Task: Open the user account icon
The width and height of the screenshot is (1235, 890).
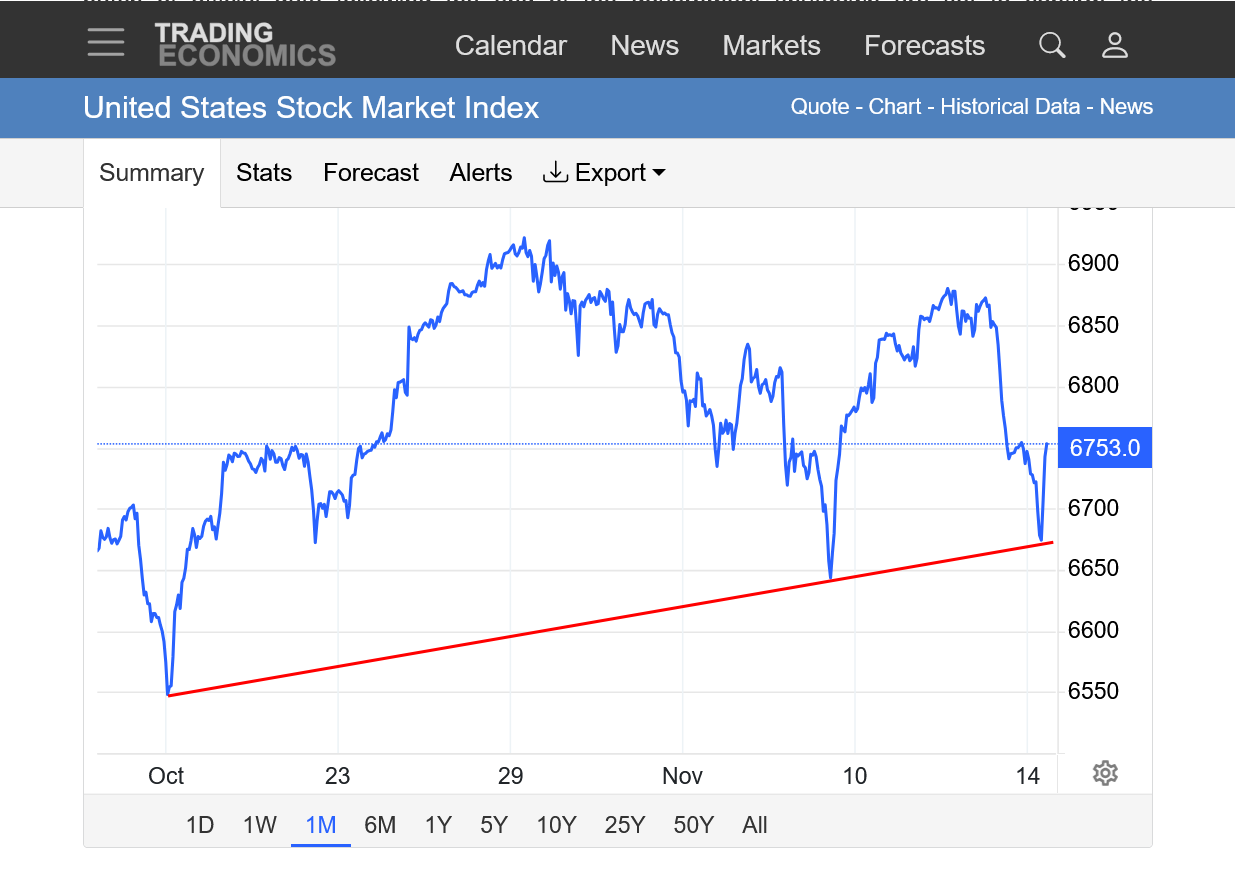Action: click(x=1114, y=45)
